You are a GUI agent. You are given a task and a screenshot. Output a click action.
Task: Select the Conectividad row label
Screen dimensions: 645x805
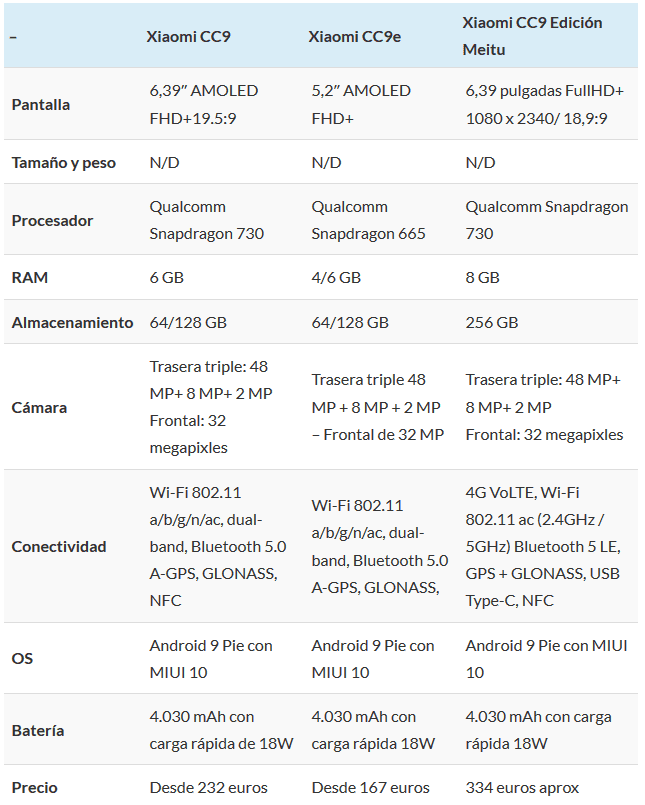(59, 547)
